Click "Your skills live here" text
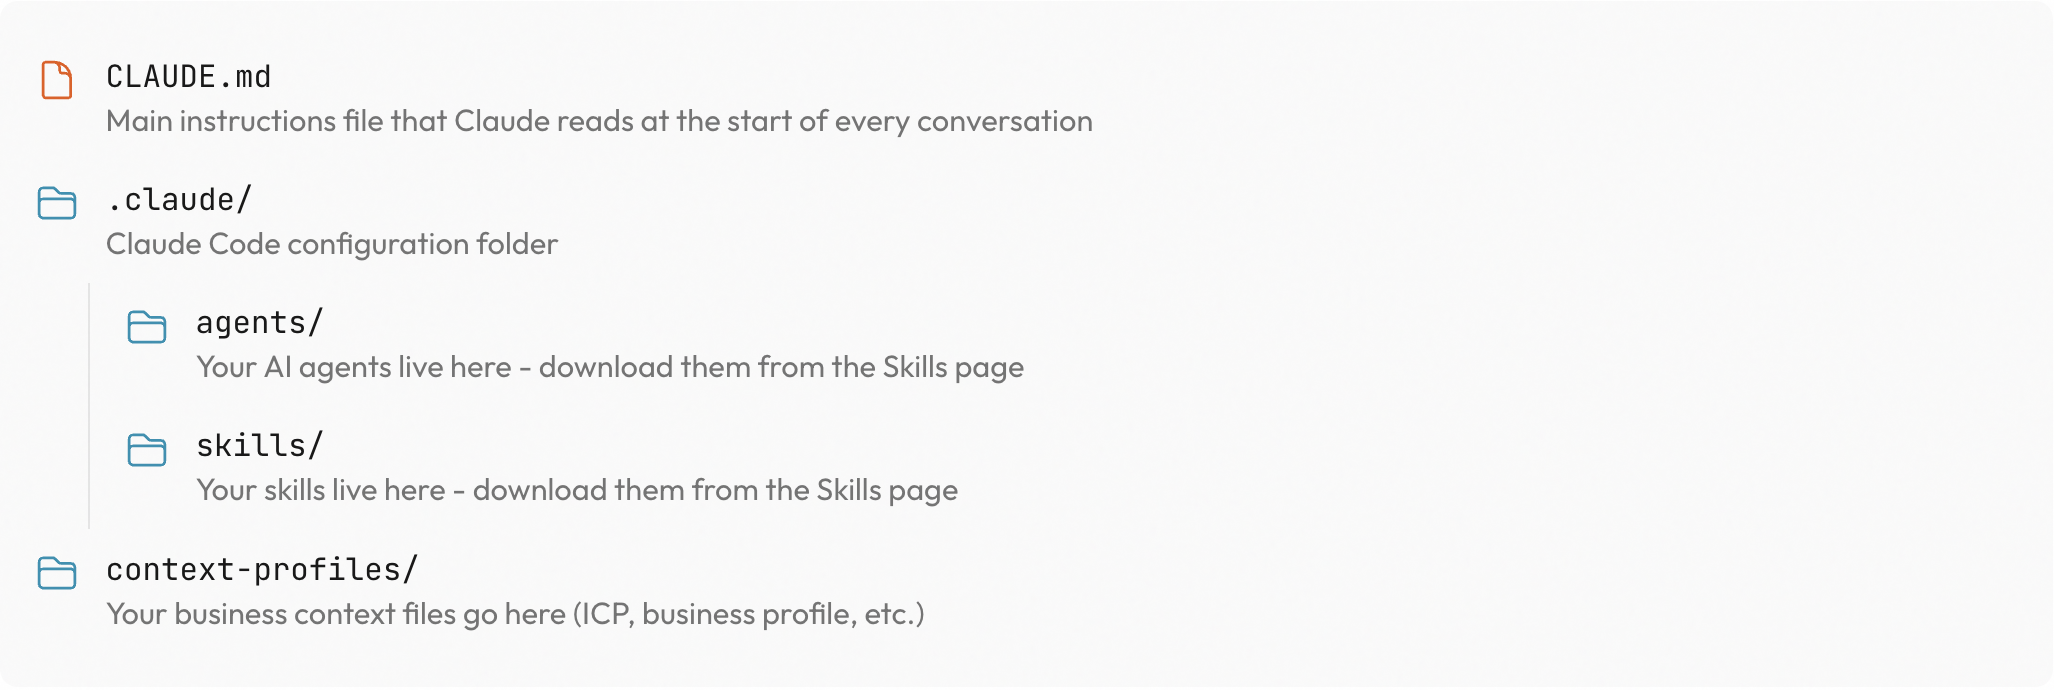The height and width of the screenshot is (690, 2054). point(321,491)
